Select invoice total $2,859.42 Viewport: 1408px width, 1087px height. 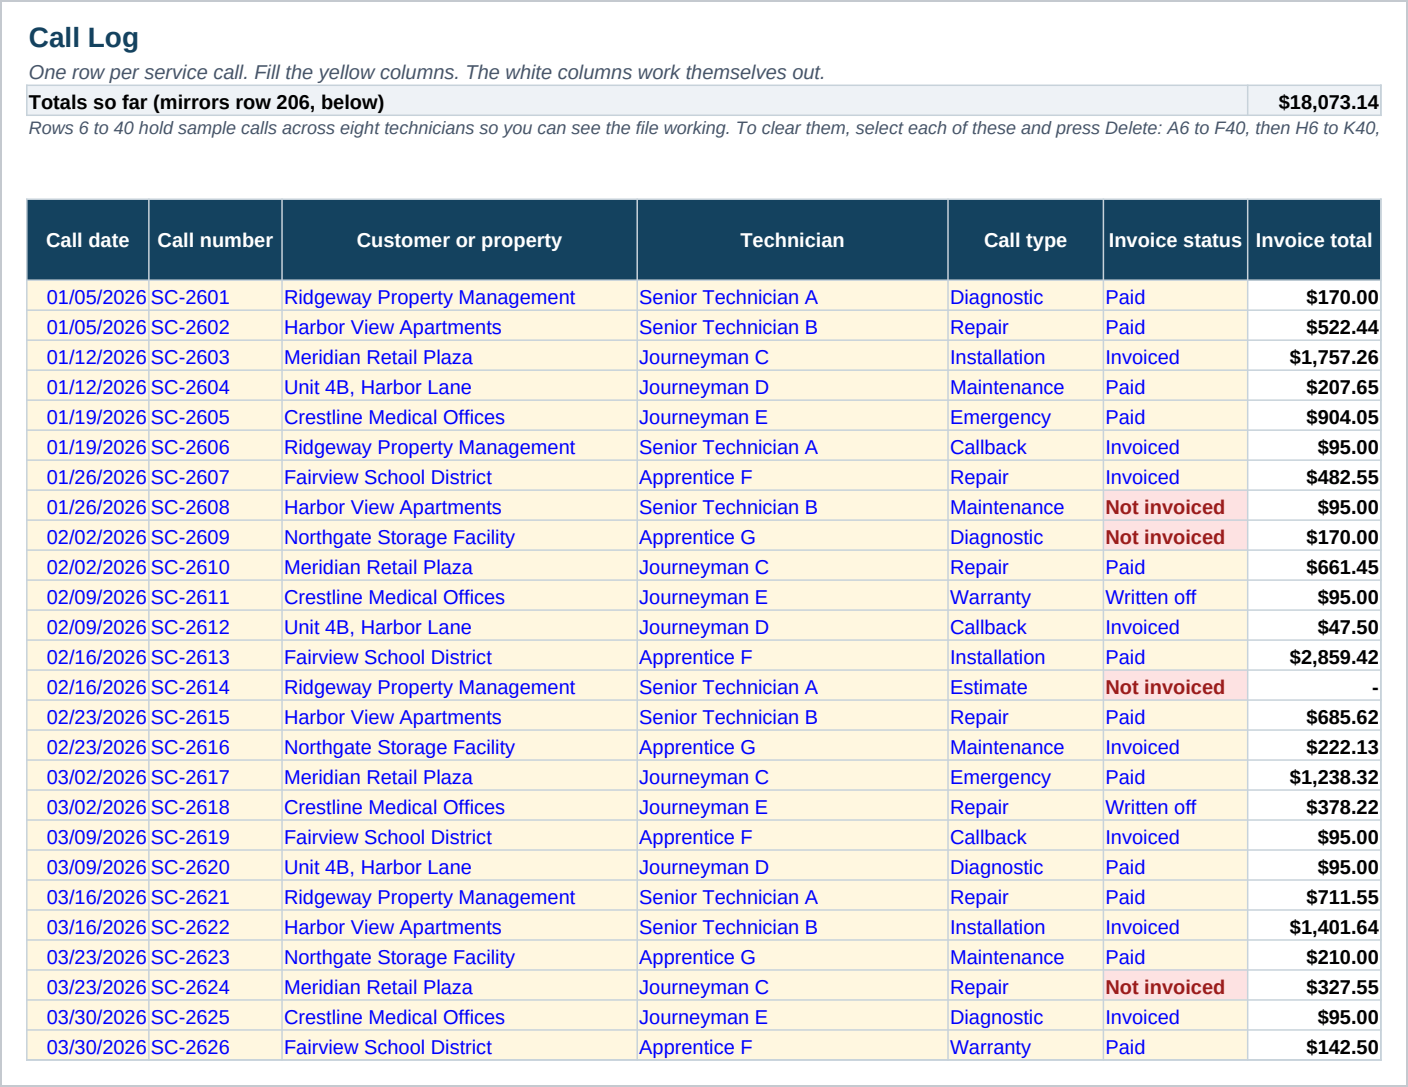click(x=1314, y=657)
